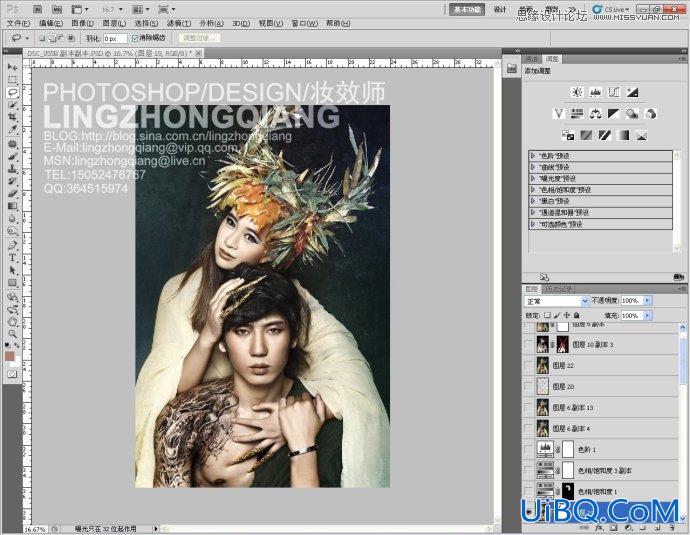Expand the "色相/饱和度" presets list
The height and width of the screenshot is (535, 690).
pyautogui.click(x=533, y=190)
